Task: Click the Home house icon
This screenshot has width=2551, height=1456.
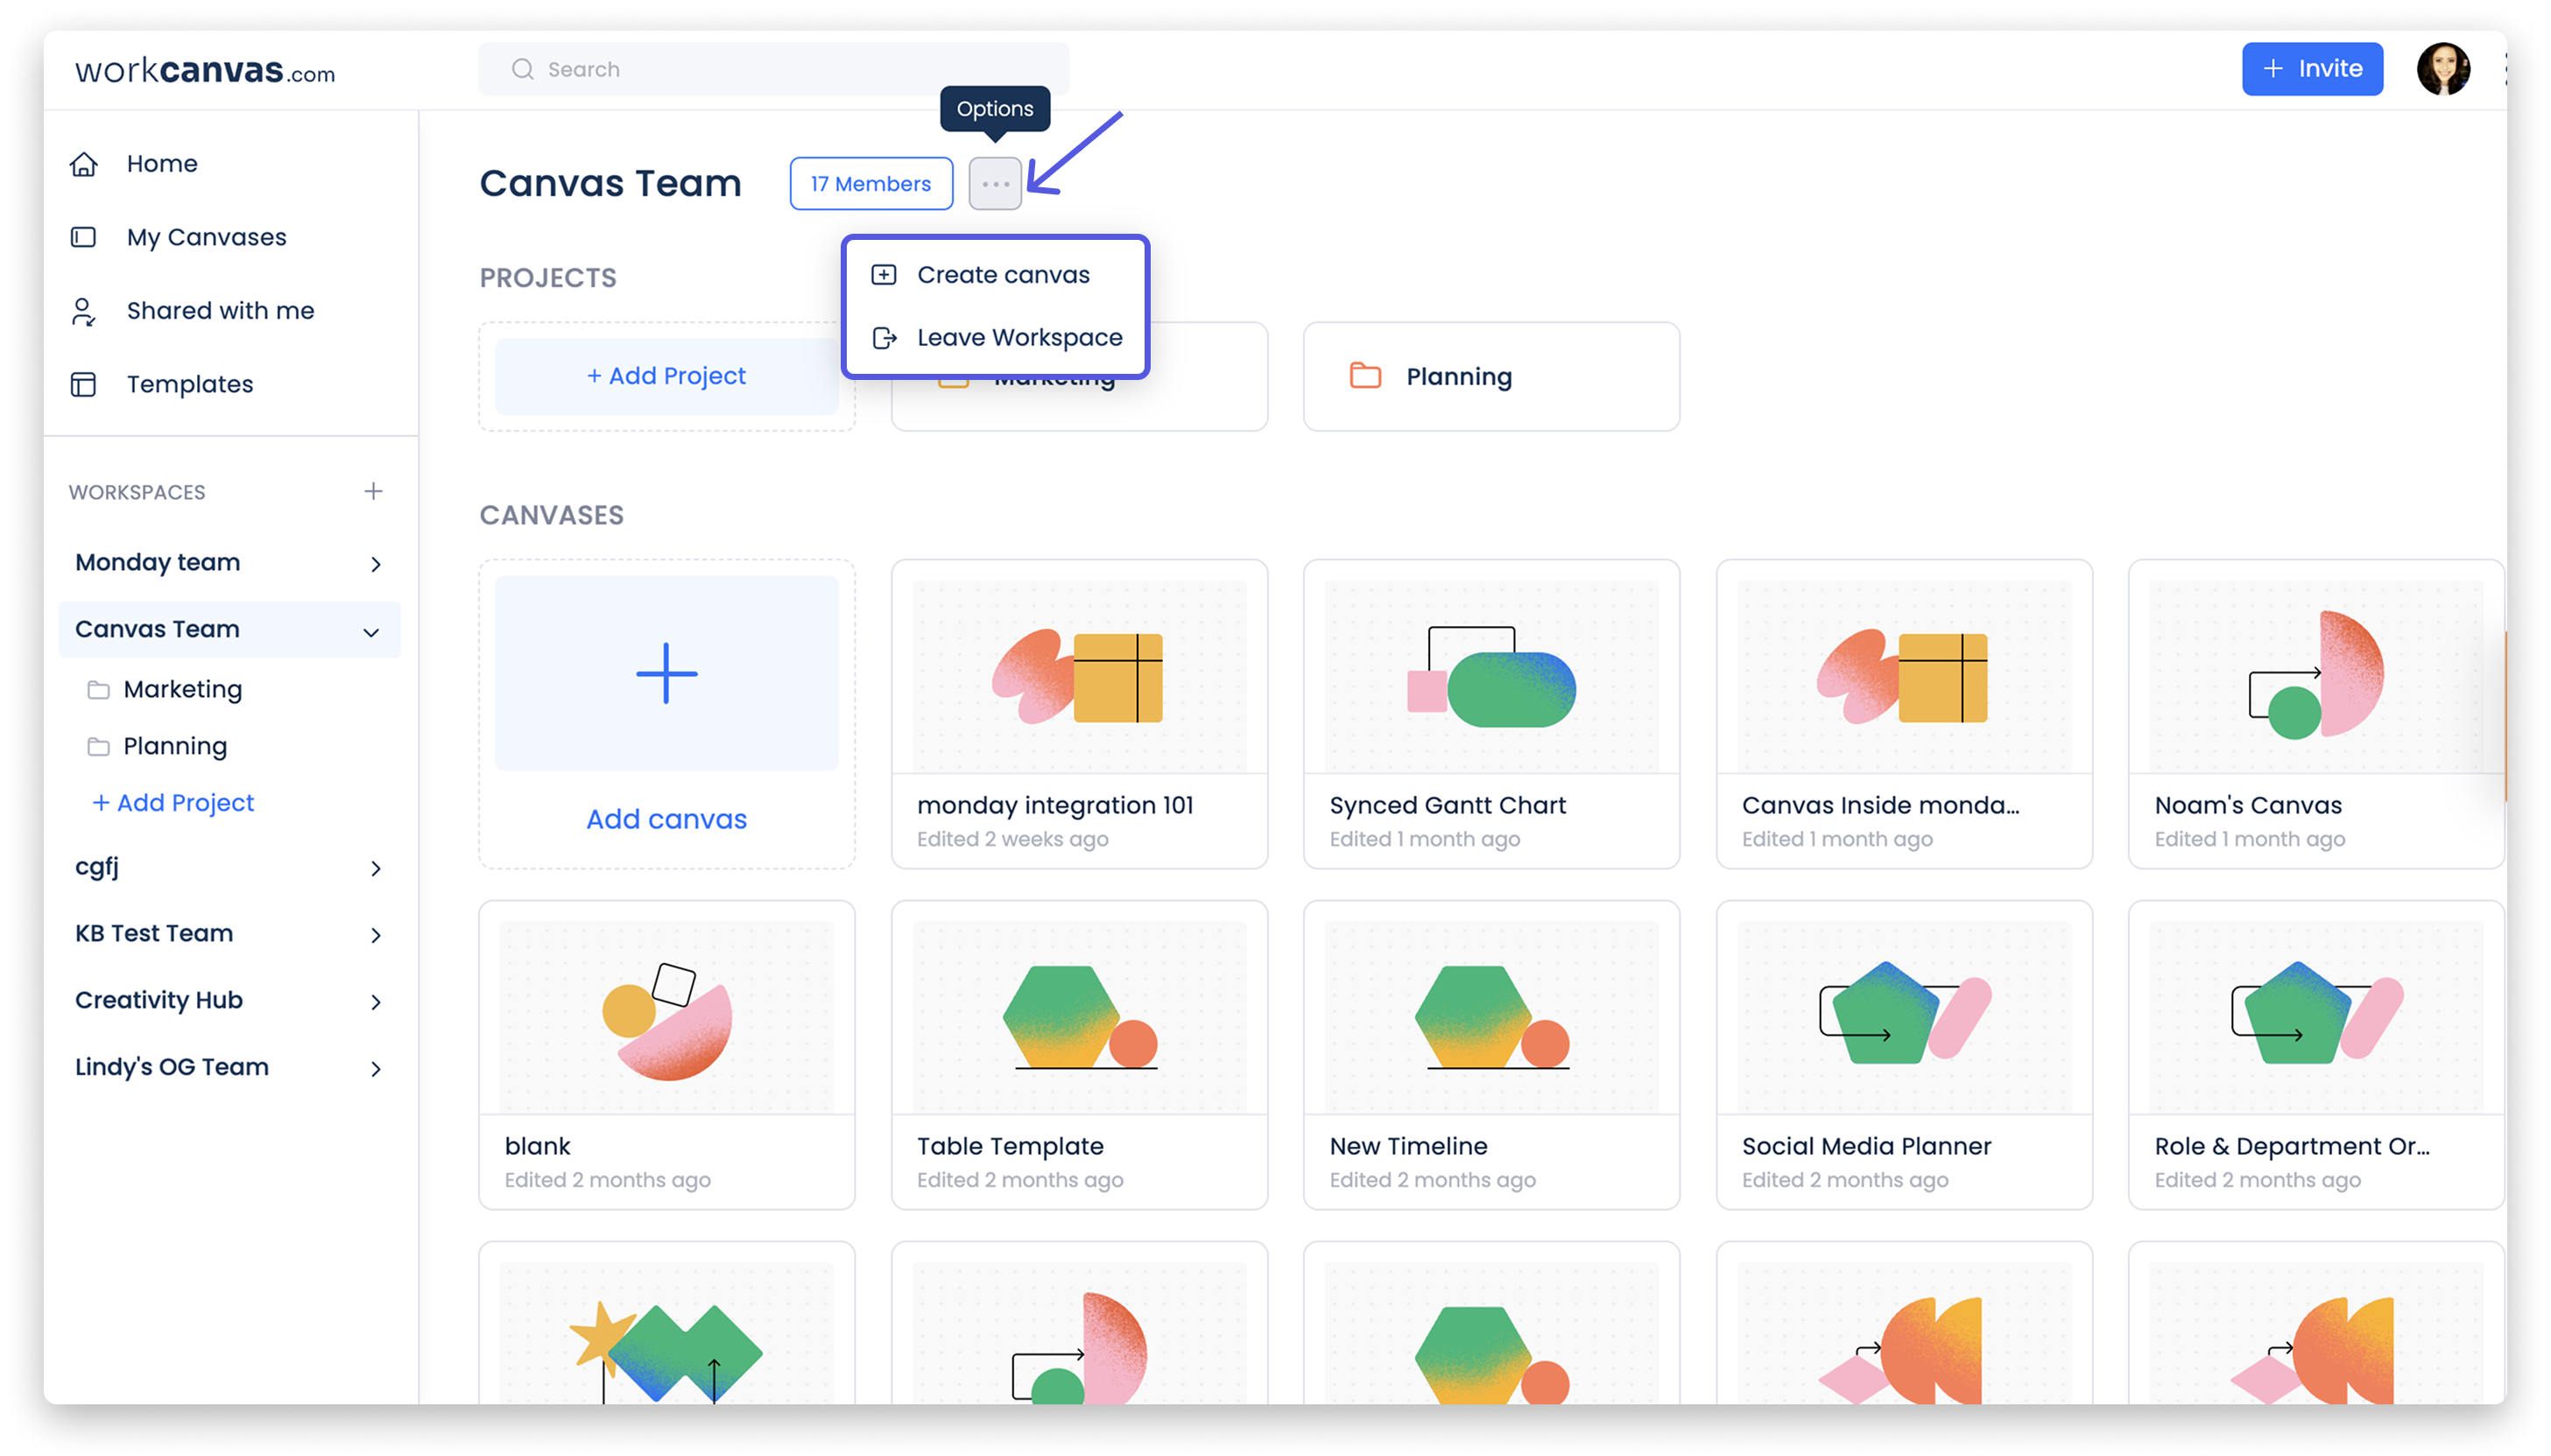Action: pos(83,164)
